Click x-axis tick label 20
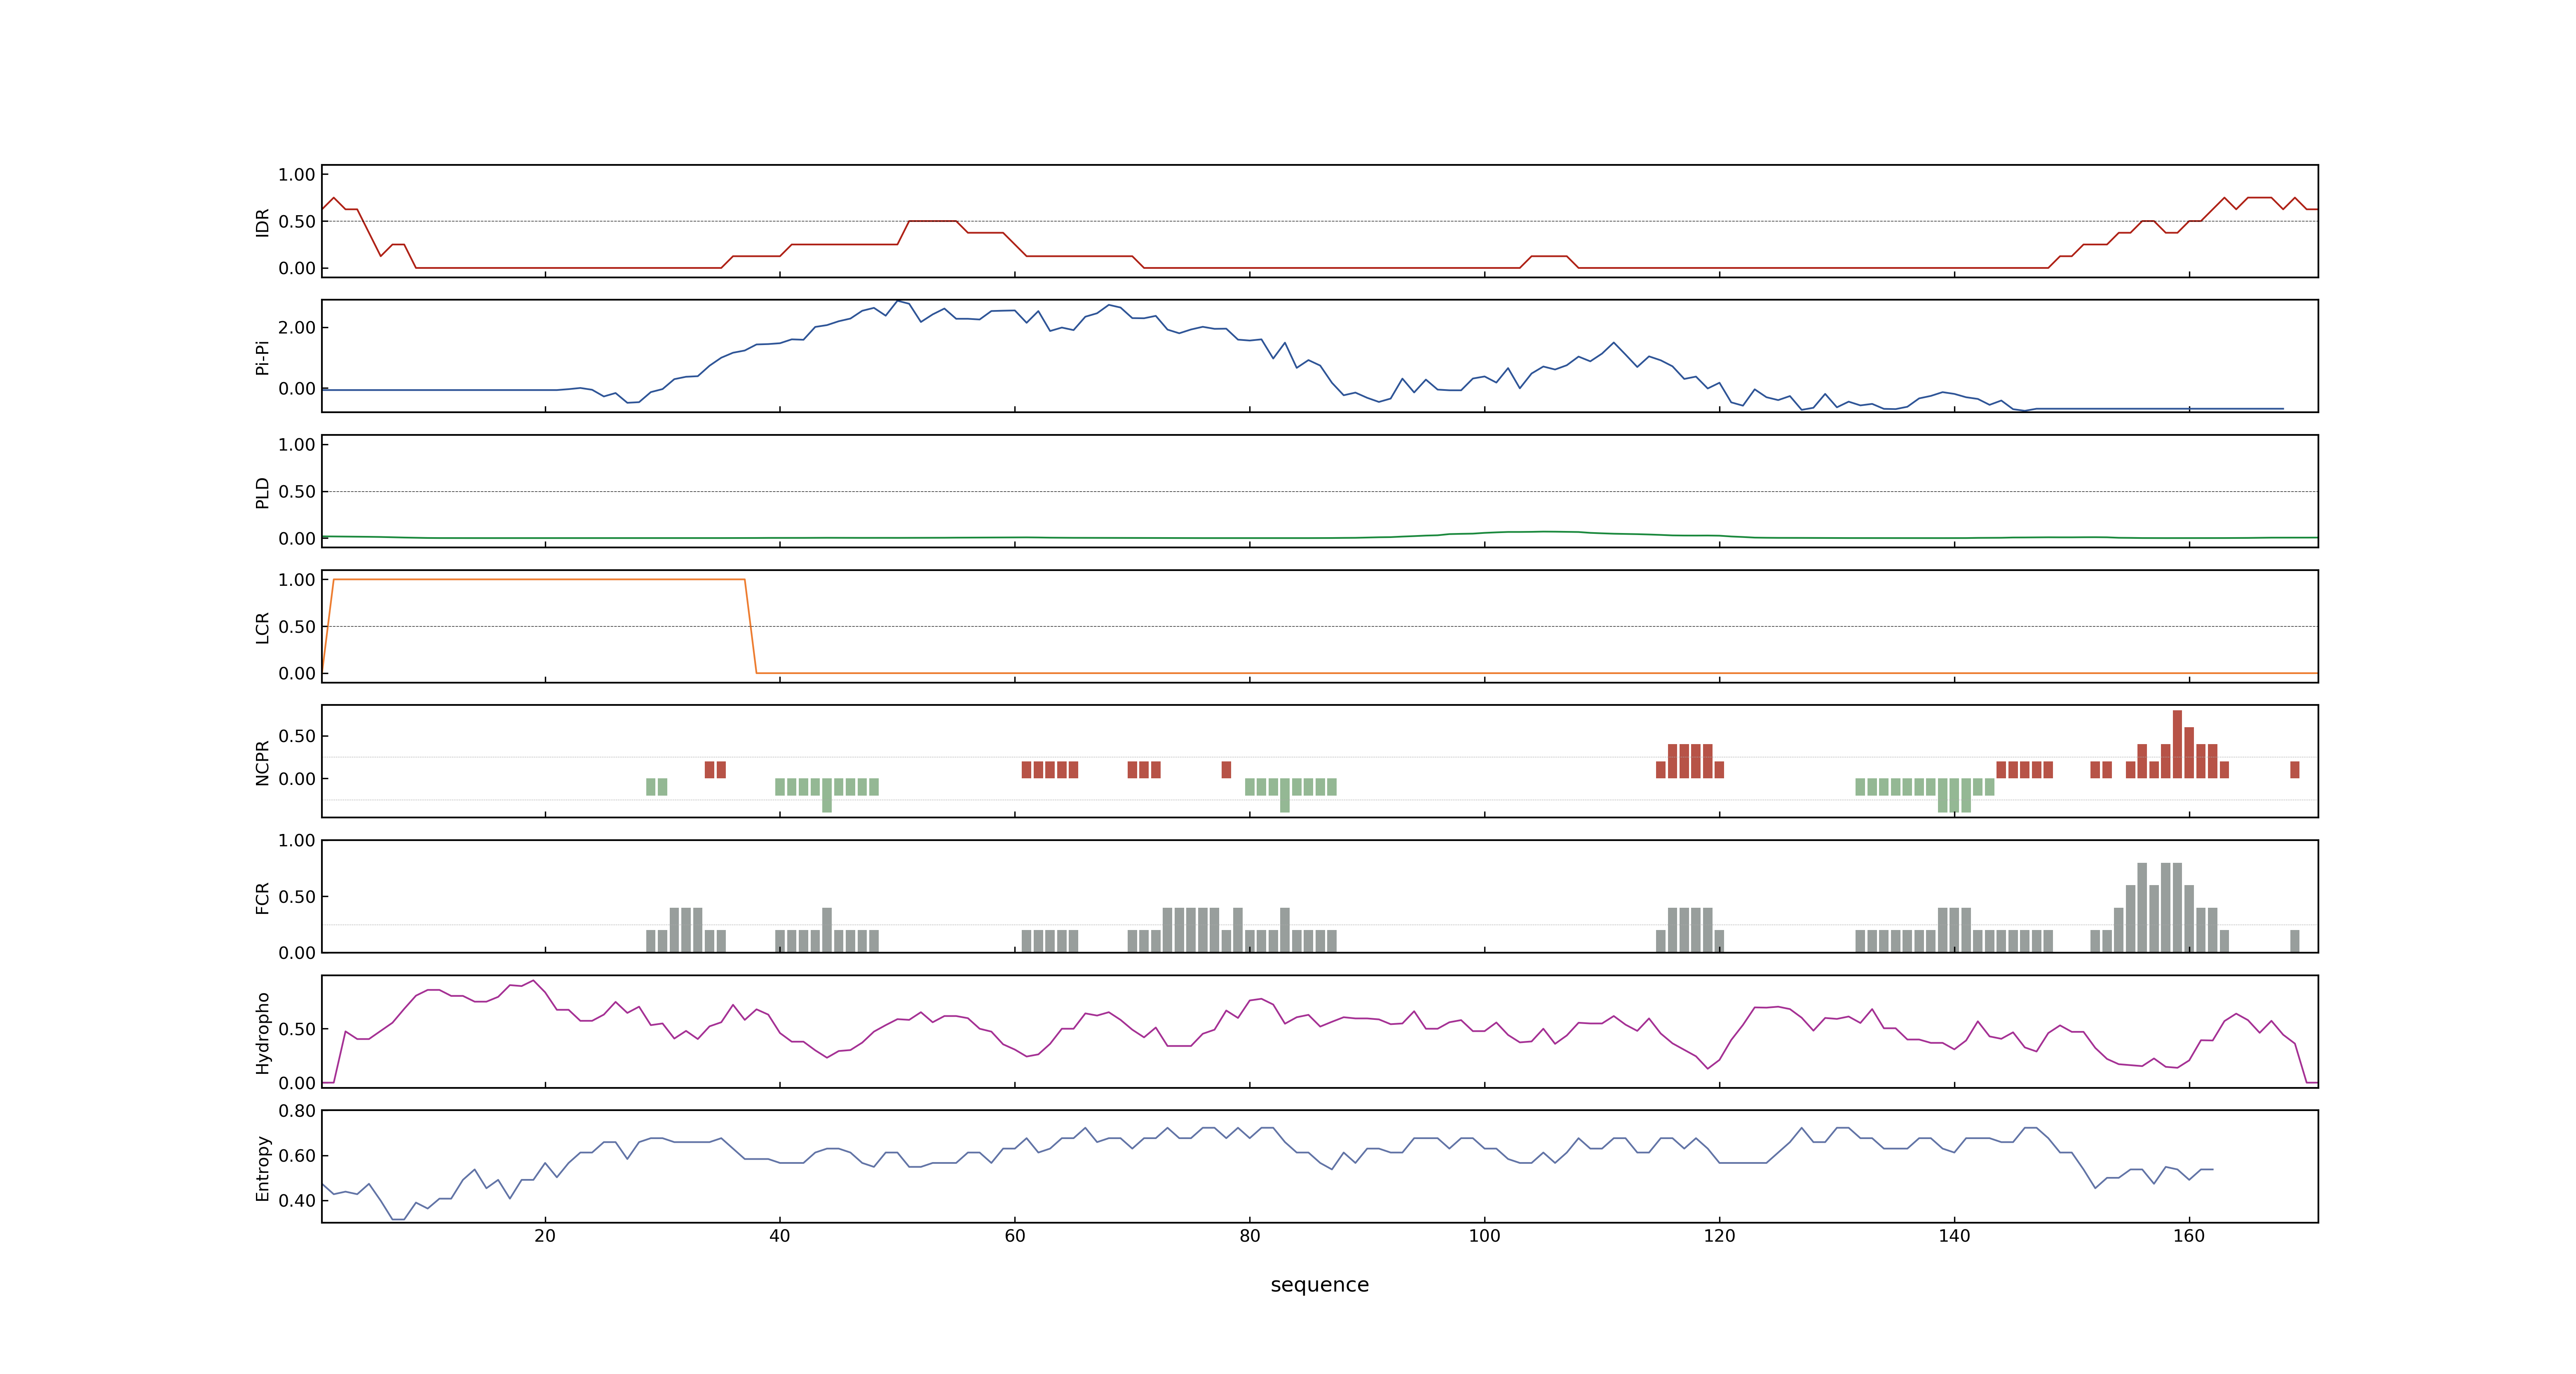The height and width of the screenshot is (1374, 2576). 545,1236
